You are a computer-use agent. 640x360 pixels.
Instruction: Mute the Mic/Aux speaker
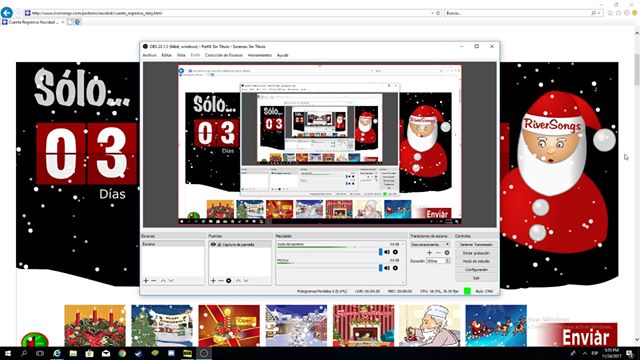pos(387,268)
